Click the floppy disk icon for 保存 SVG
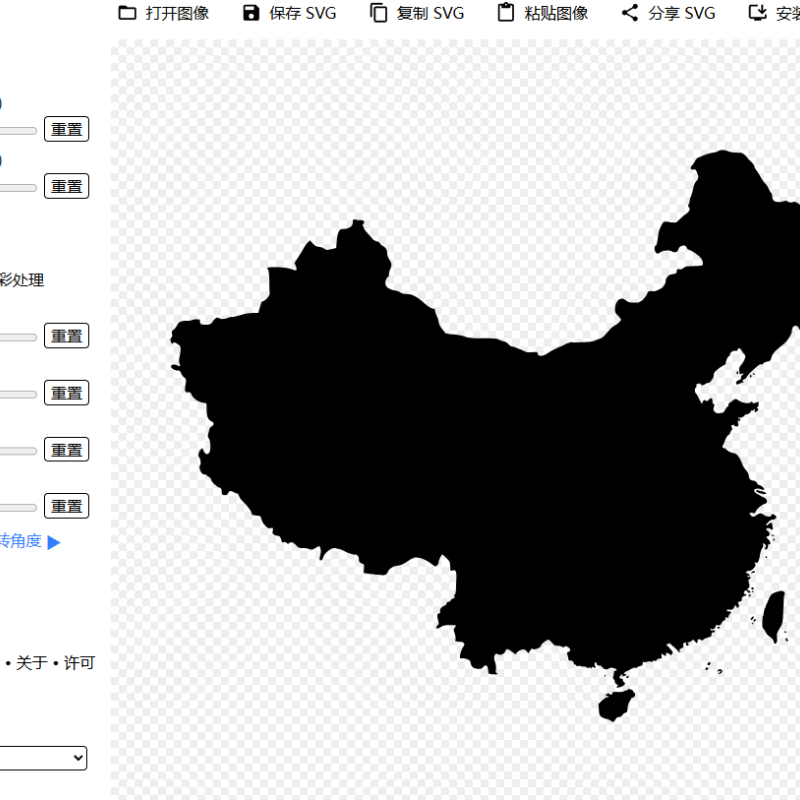 coord(251,13)
